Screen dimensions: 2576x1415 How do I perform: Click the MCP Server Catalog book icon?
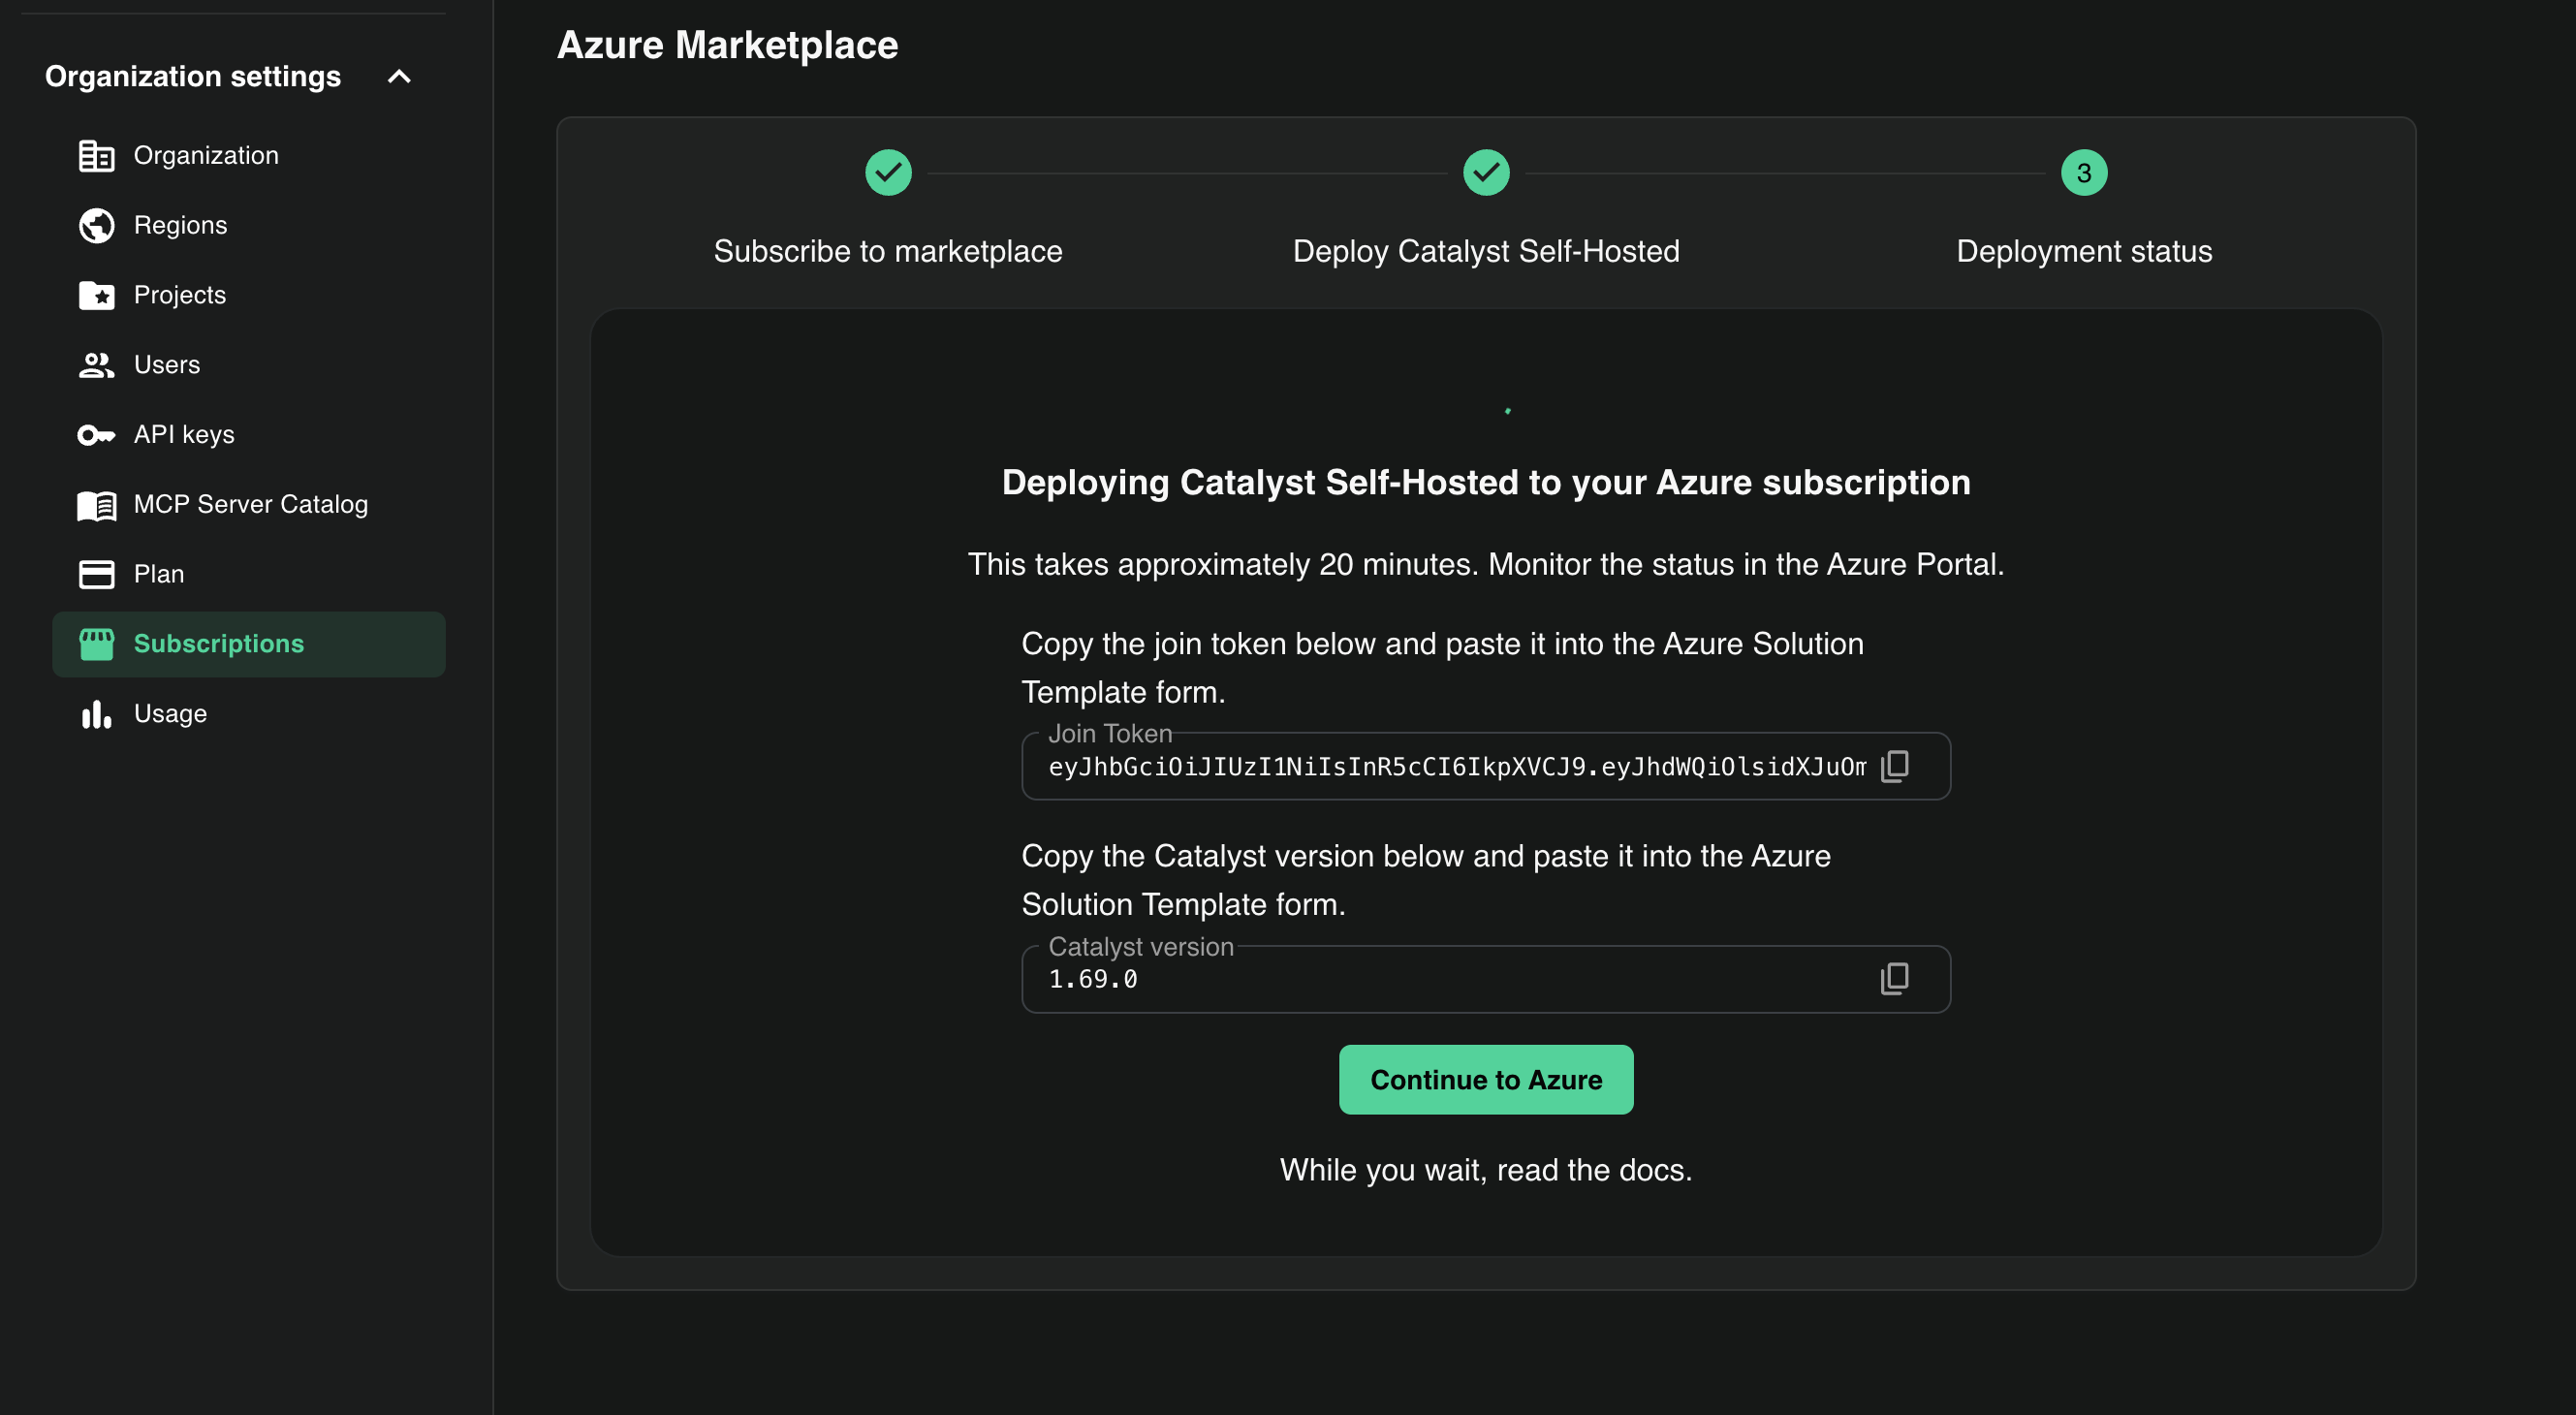click(96, 505)
